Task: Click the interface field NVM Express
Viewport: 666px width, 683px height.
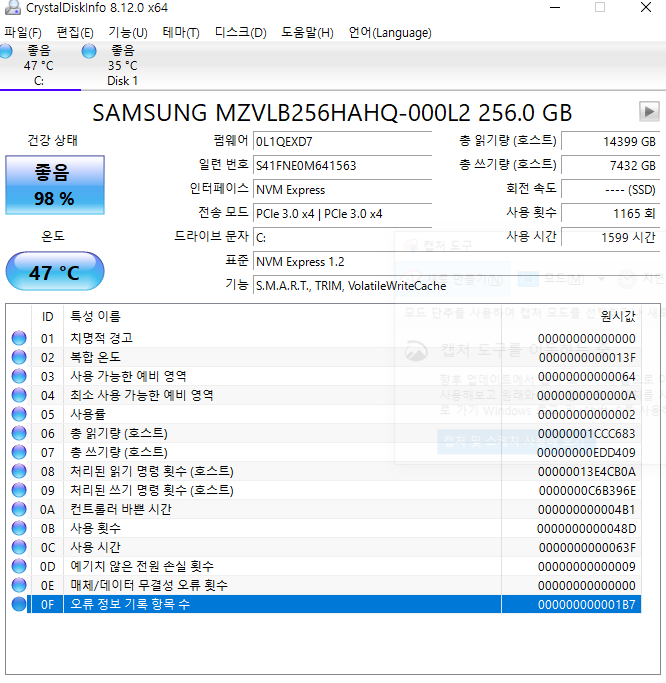Action: [342, 190]
